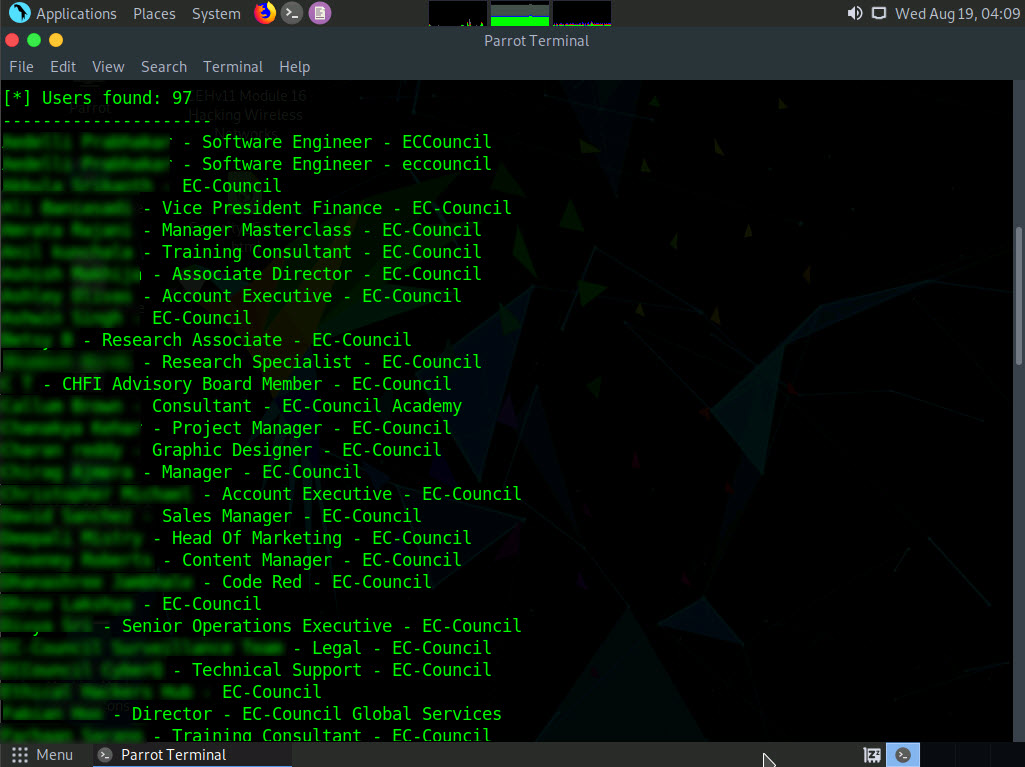Open the File menu in Parrot Terminal
This screenshot has height=767, width=1025.
coord(21,67)
